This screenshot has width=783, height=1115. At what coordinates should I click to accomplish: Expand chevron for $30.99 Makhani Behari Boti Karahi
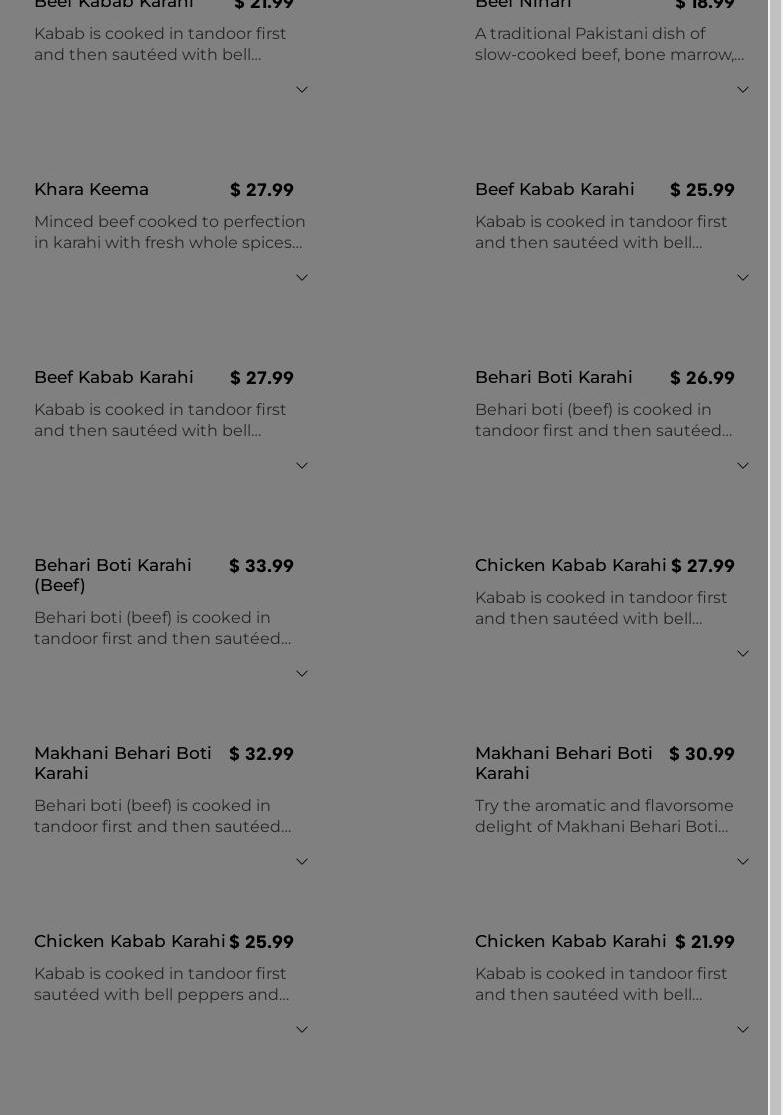743,862
